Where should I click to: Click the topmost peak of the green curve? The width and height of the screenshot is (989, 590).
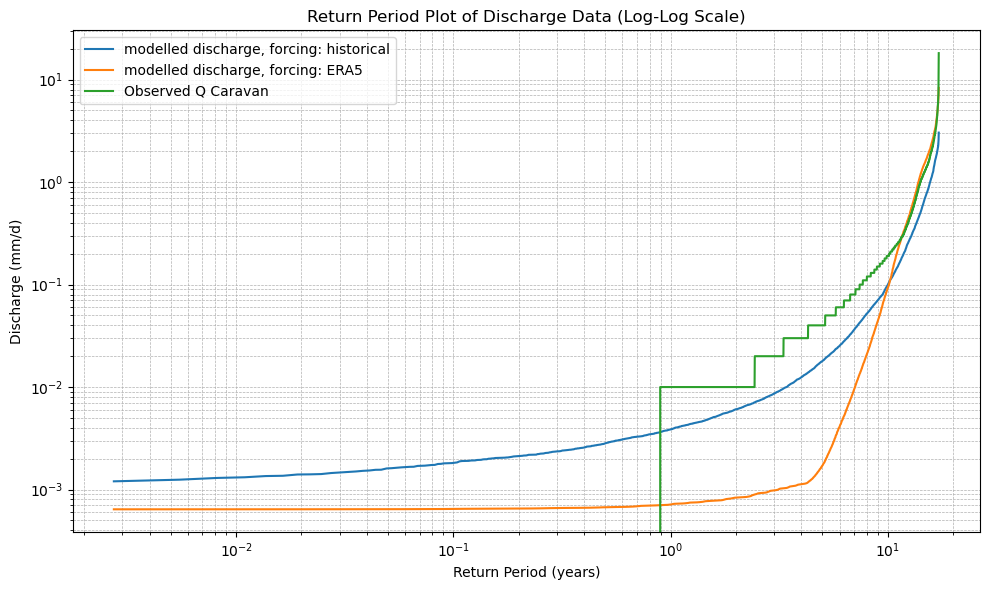pos(938,54)
